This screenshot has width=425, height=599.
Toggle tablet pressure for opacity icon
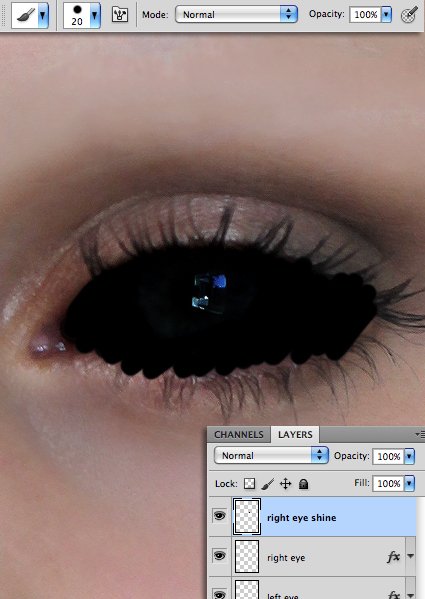(409, 15)
